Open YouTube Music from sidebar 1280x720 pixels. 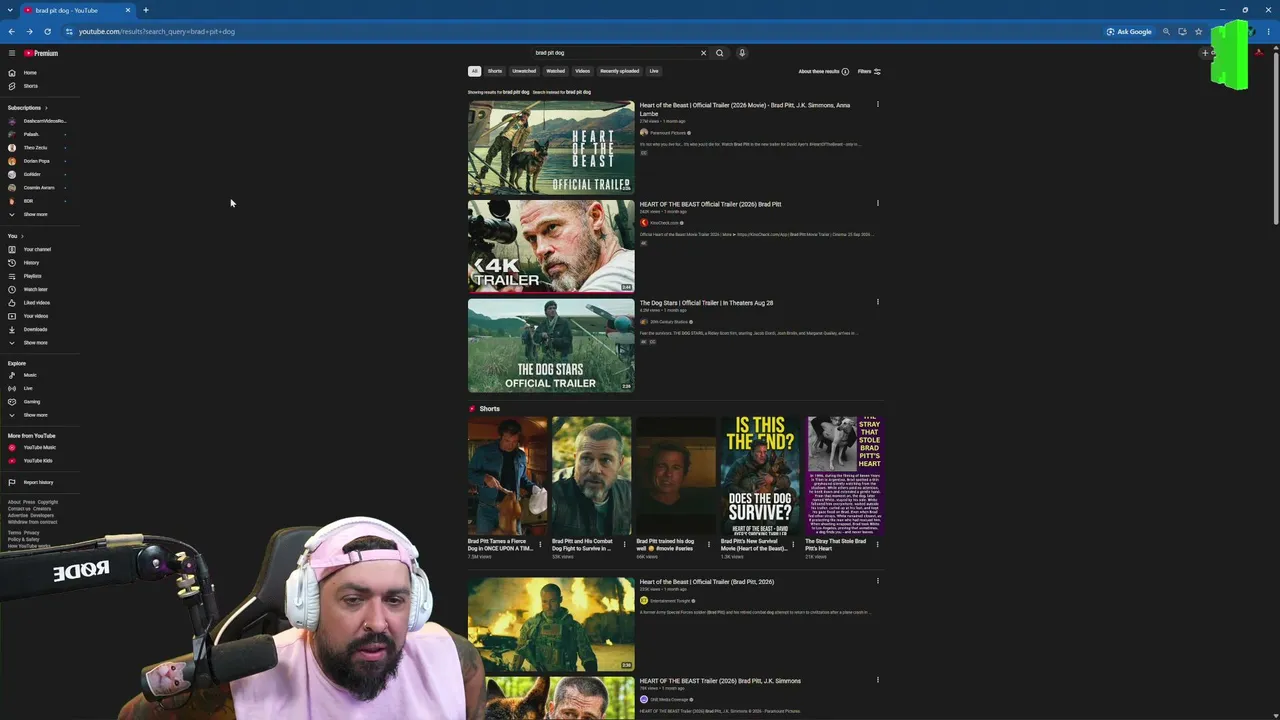[x=39, y=447]
